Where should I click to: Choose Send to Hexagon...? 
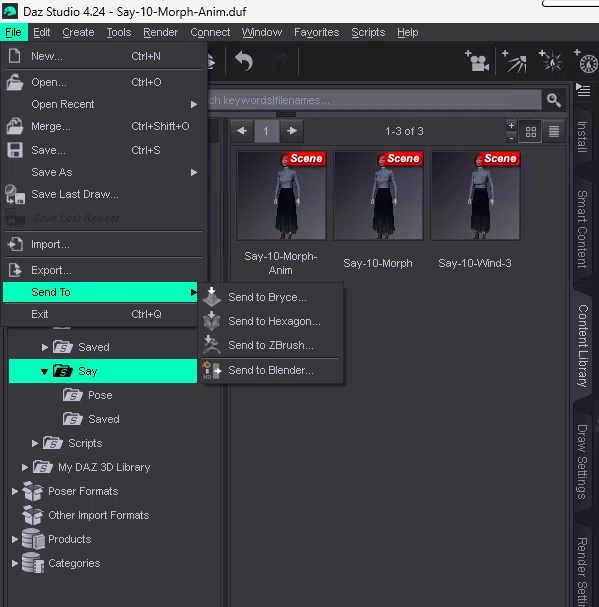pyautogui.click(x=271, y=321)
